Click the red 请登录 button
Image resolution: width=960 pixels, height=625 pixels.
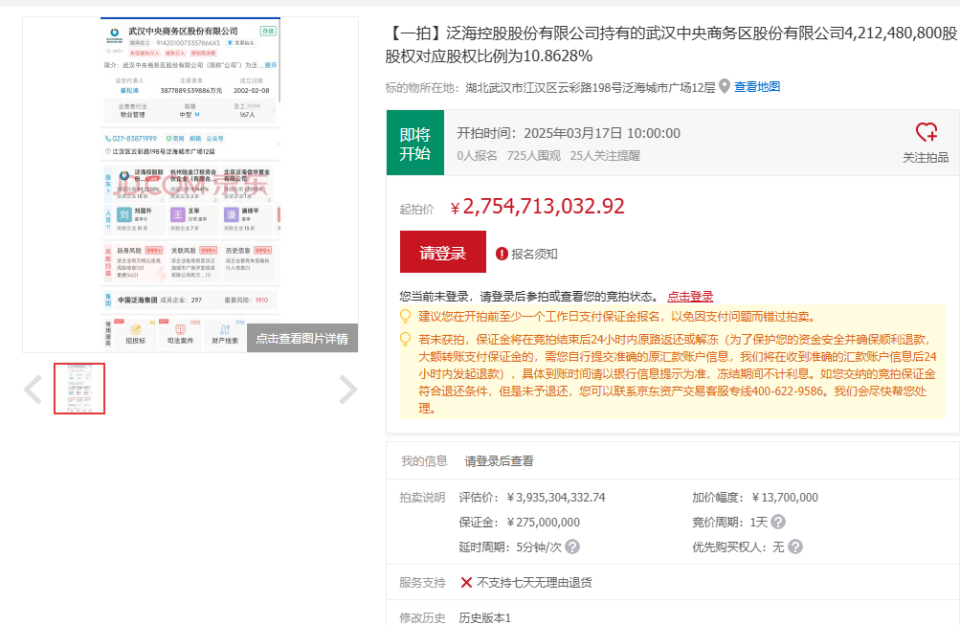443,252
